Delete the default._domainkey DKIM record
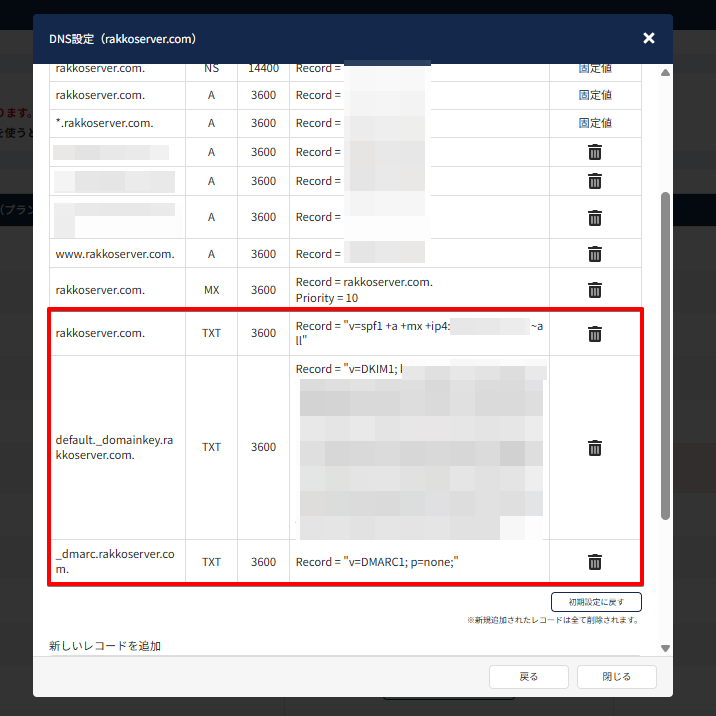 pyautogui.click(x=594, y=447)
